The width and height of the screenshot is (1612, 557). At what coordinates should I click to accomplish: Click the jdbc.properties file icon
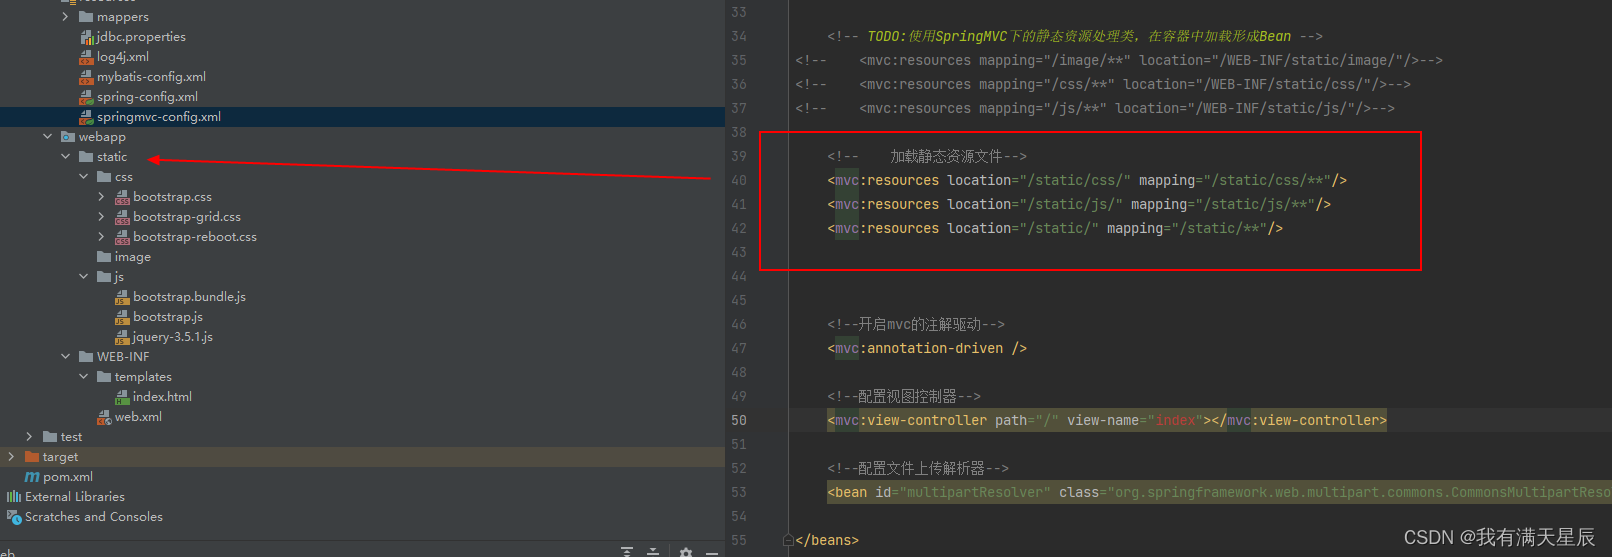(x=87, y=37)
